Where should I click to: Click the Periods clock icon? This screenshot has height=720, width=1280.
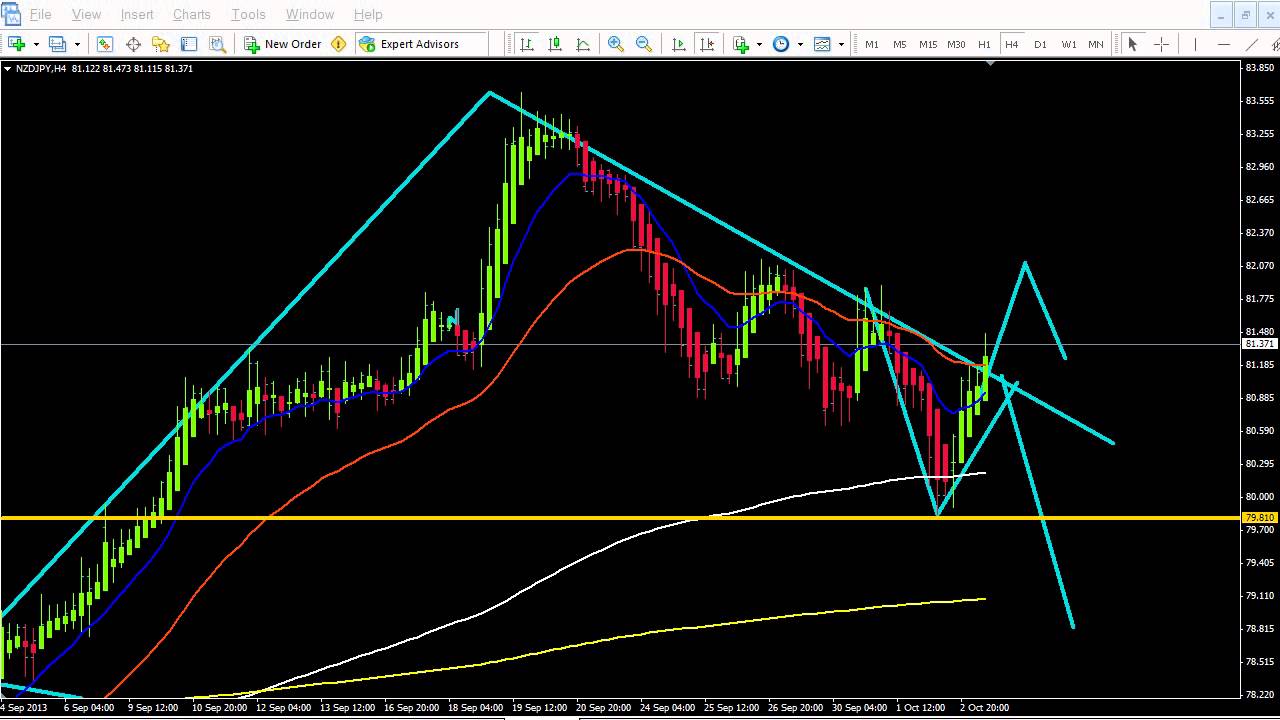[x=781, y=44]
